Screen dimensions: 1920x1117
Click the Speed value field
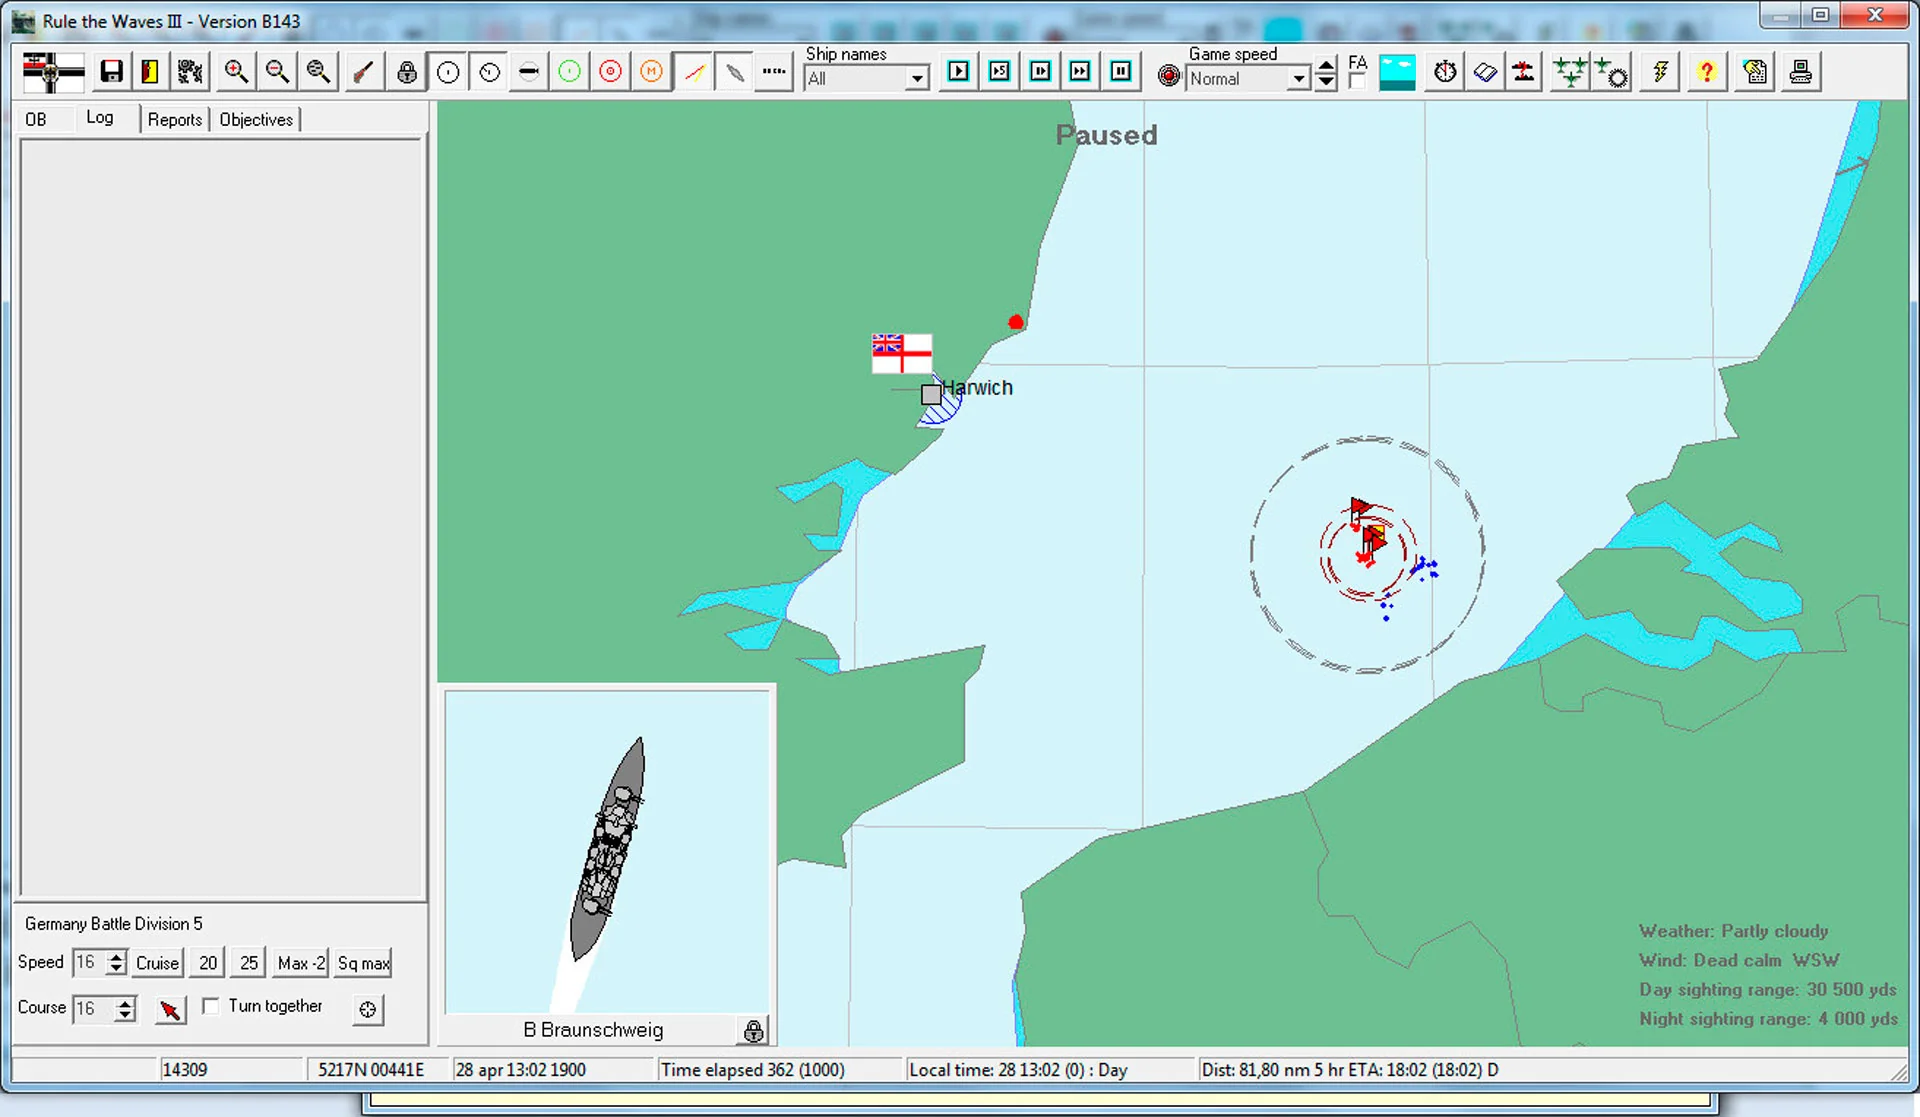pos(89,962)
